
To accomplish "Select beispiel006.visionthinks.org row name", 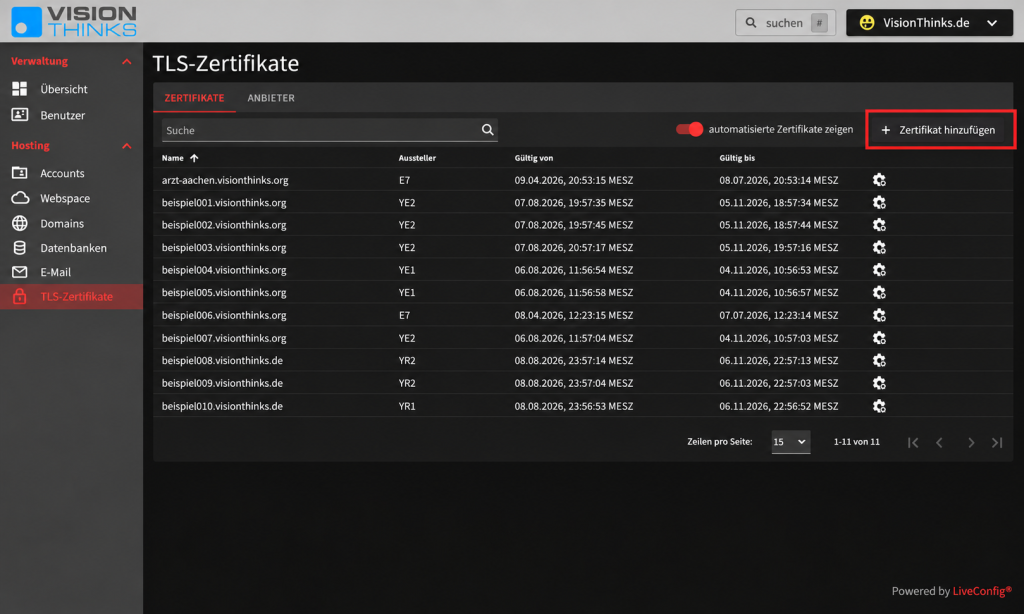I will point(224,315).
